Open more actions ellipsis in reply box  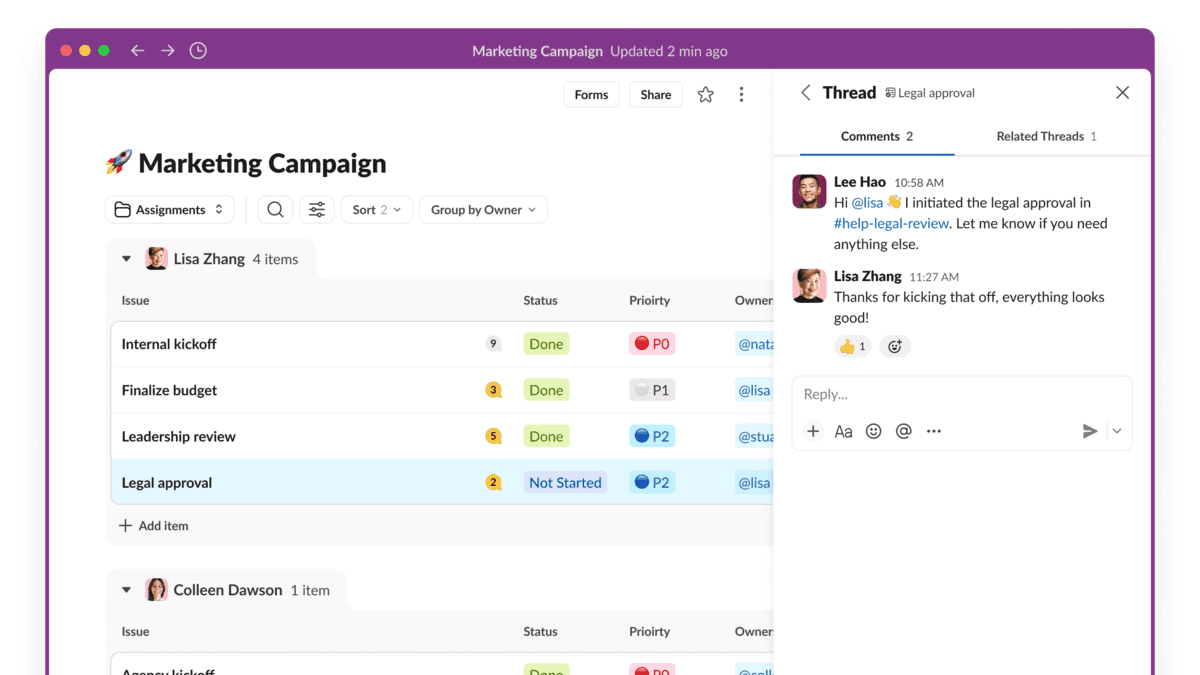[x=933, y=431]
